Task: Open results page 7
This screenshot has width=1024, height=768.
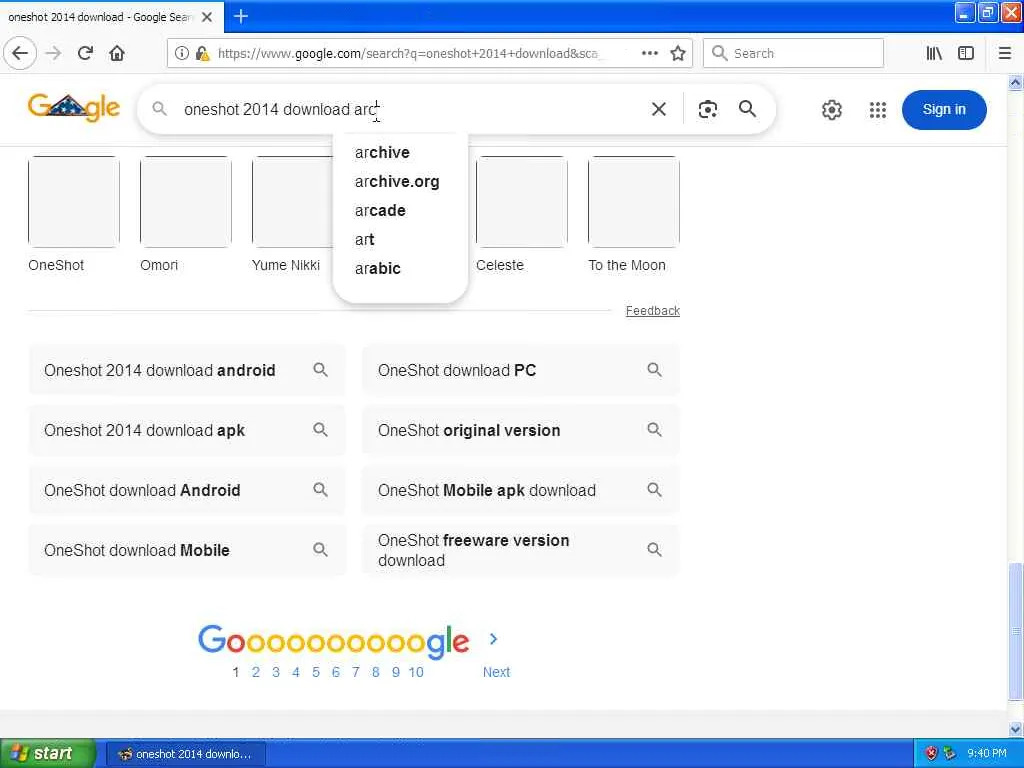Action: click(x=355, y=672)
